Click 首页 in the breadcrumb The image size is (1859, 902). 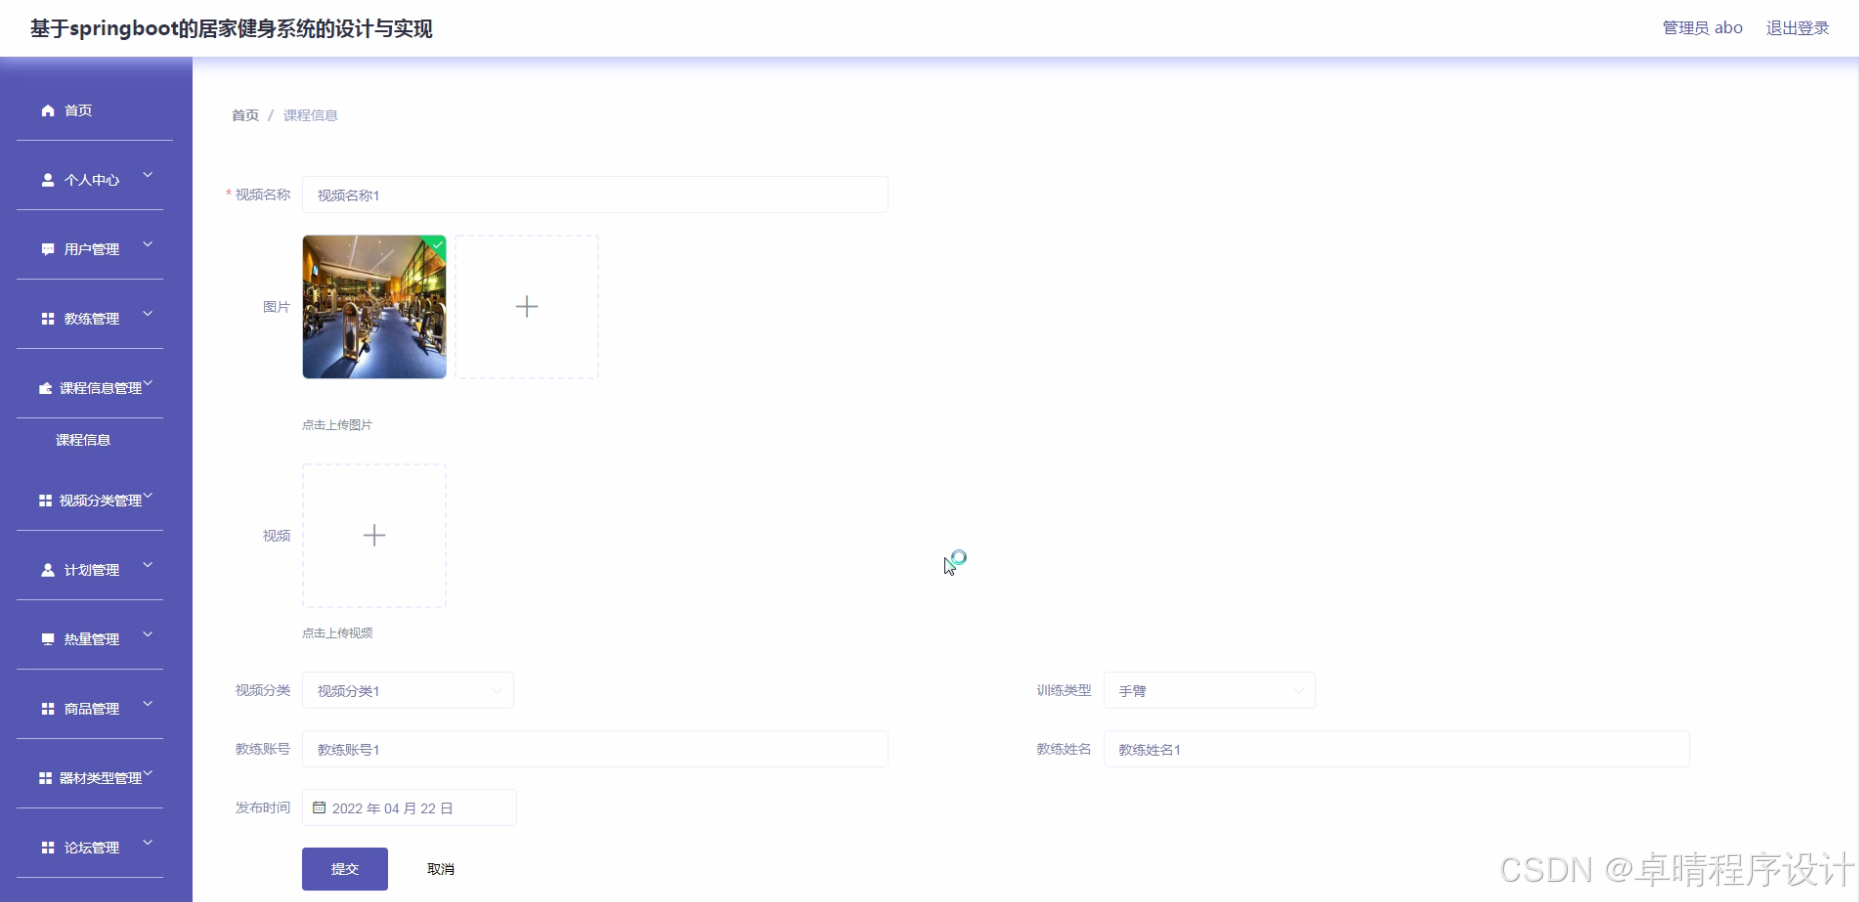[244, 115]
